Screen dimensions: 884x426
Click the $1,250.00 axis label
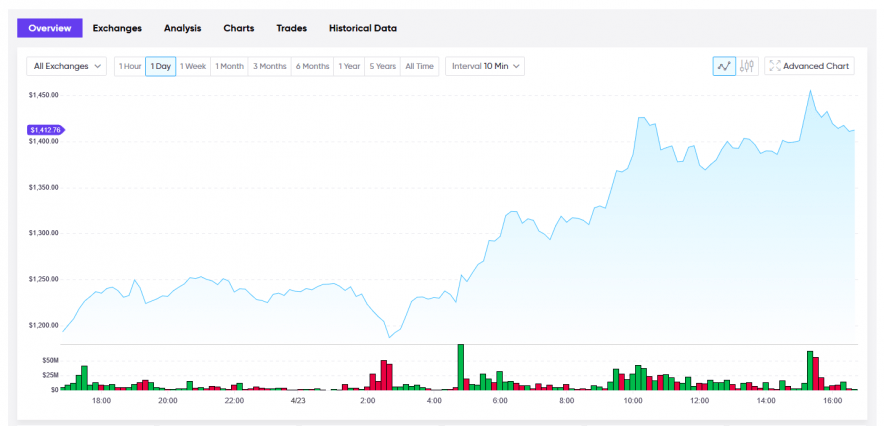click(43, 279)
